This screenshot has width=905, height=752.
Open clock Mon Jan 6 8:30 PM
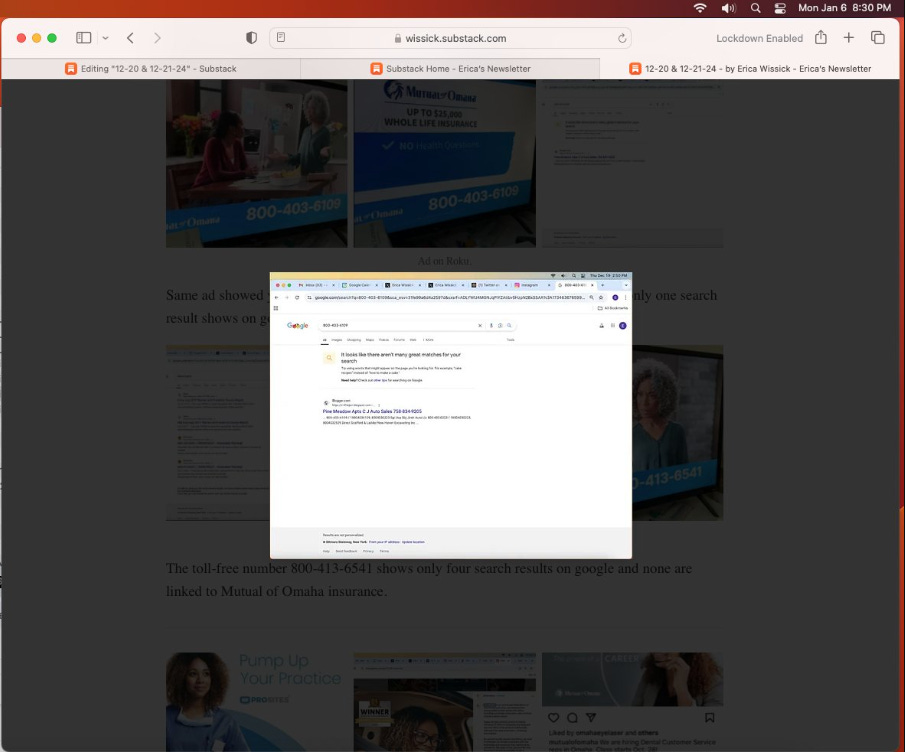tap(844, 8)
